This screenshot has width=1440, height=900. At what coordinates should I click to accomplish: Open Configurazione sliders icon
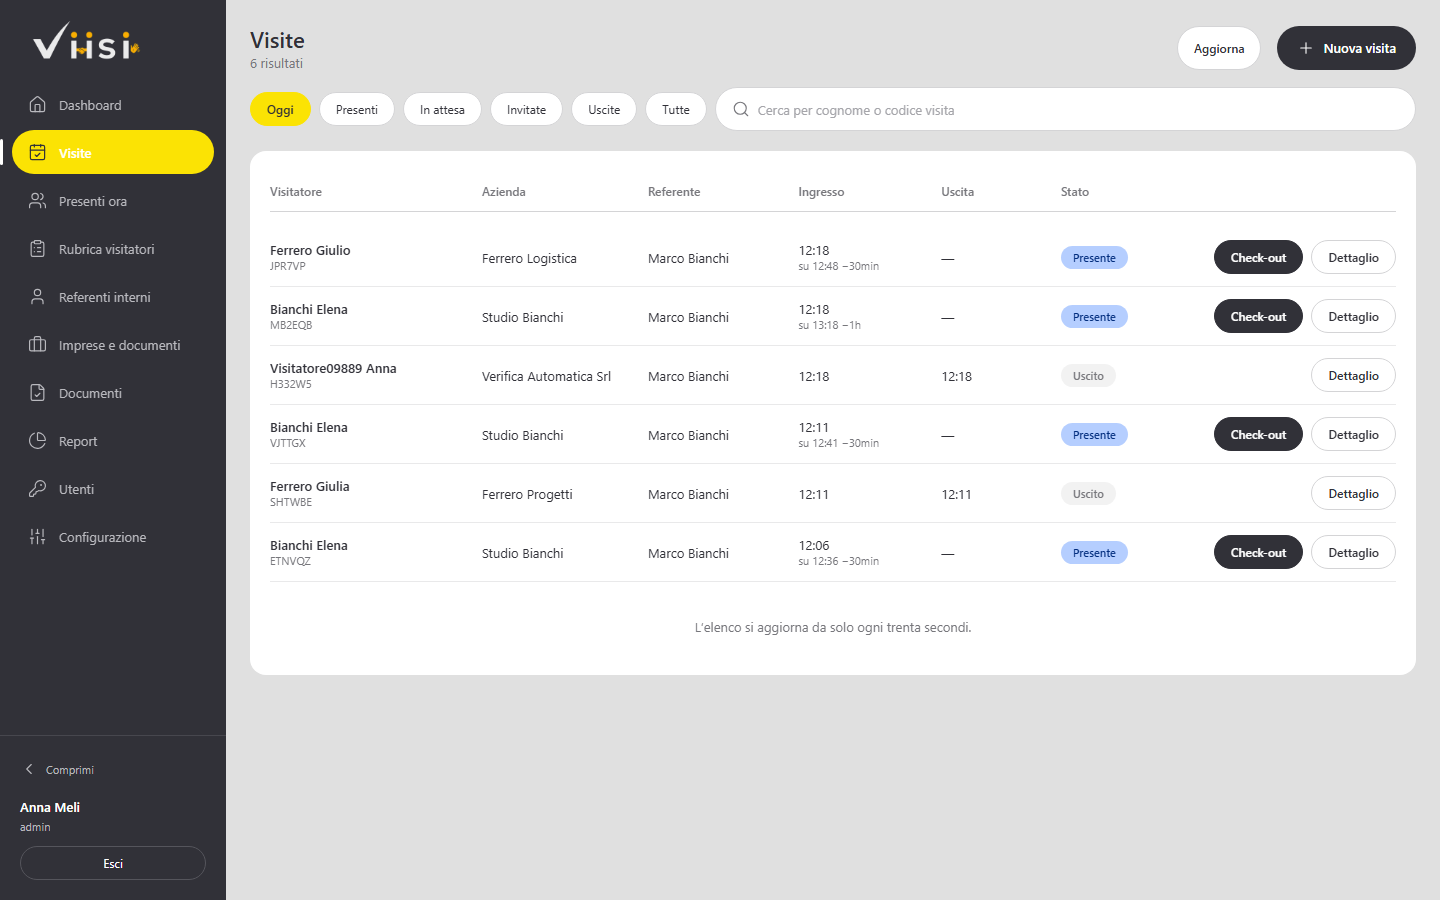[x=38, y=536]
